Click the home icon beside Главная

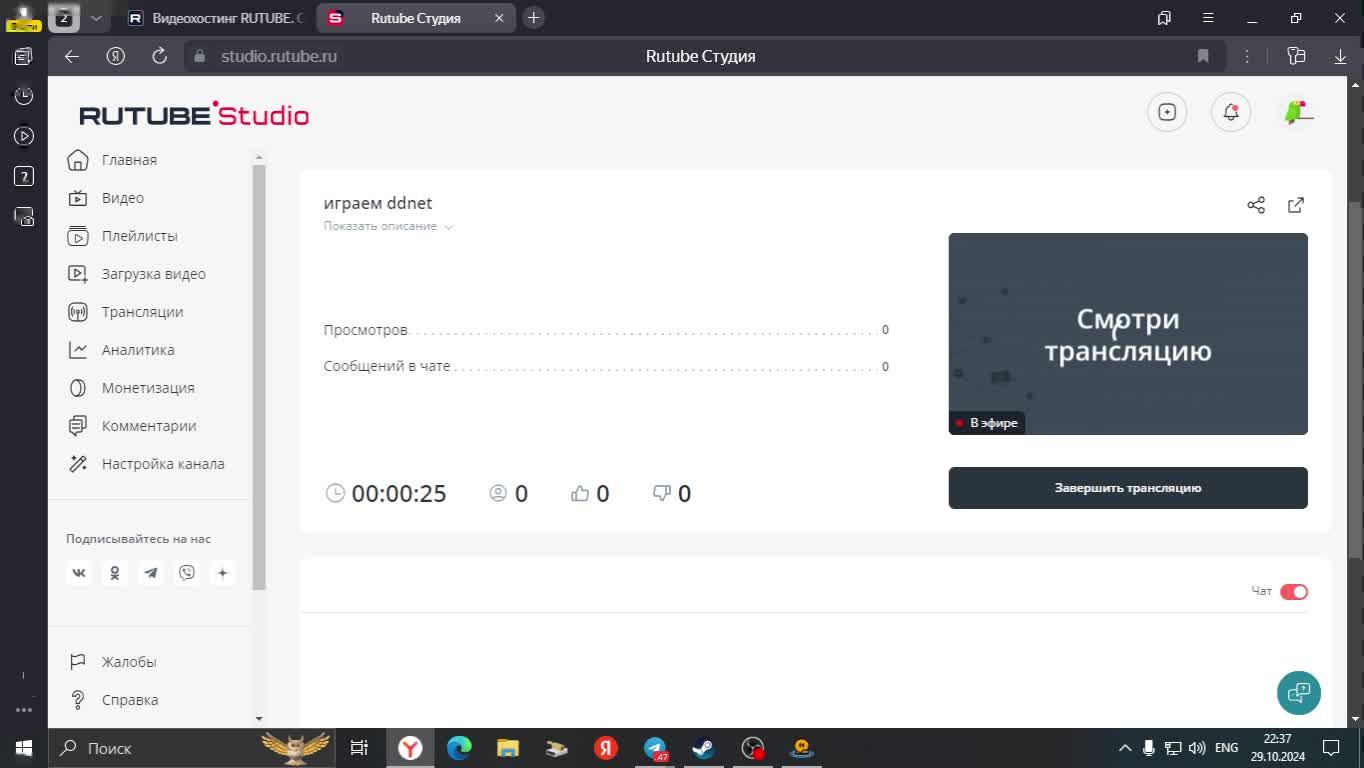pos(78,160)
